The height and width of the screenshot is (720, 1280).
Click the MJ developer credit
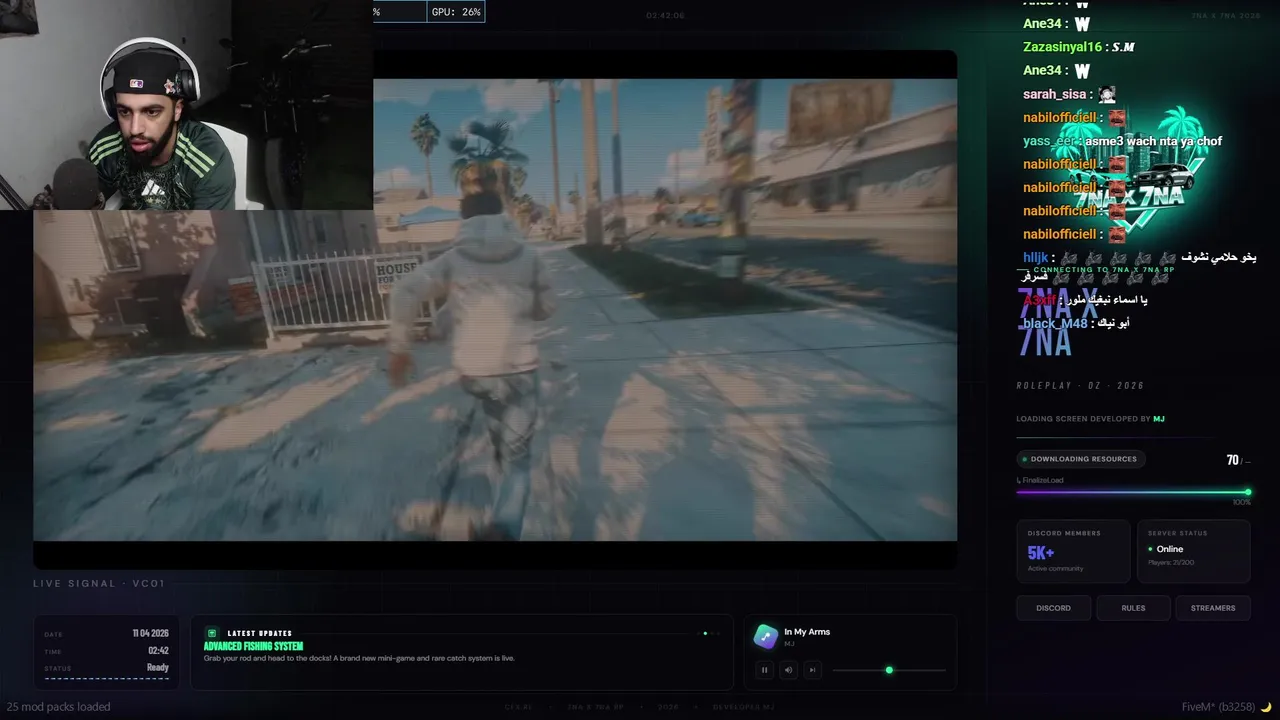[x=1159, y=419]
